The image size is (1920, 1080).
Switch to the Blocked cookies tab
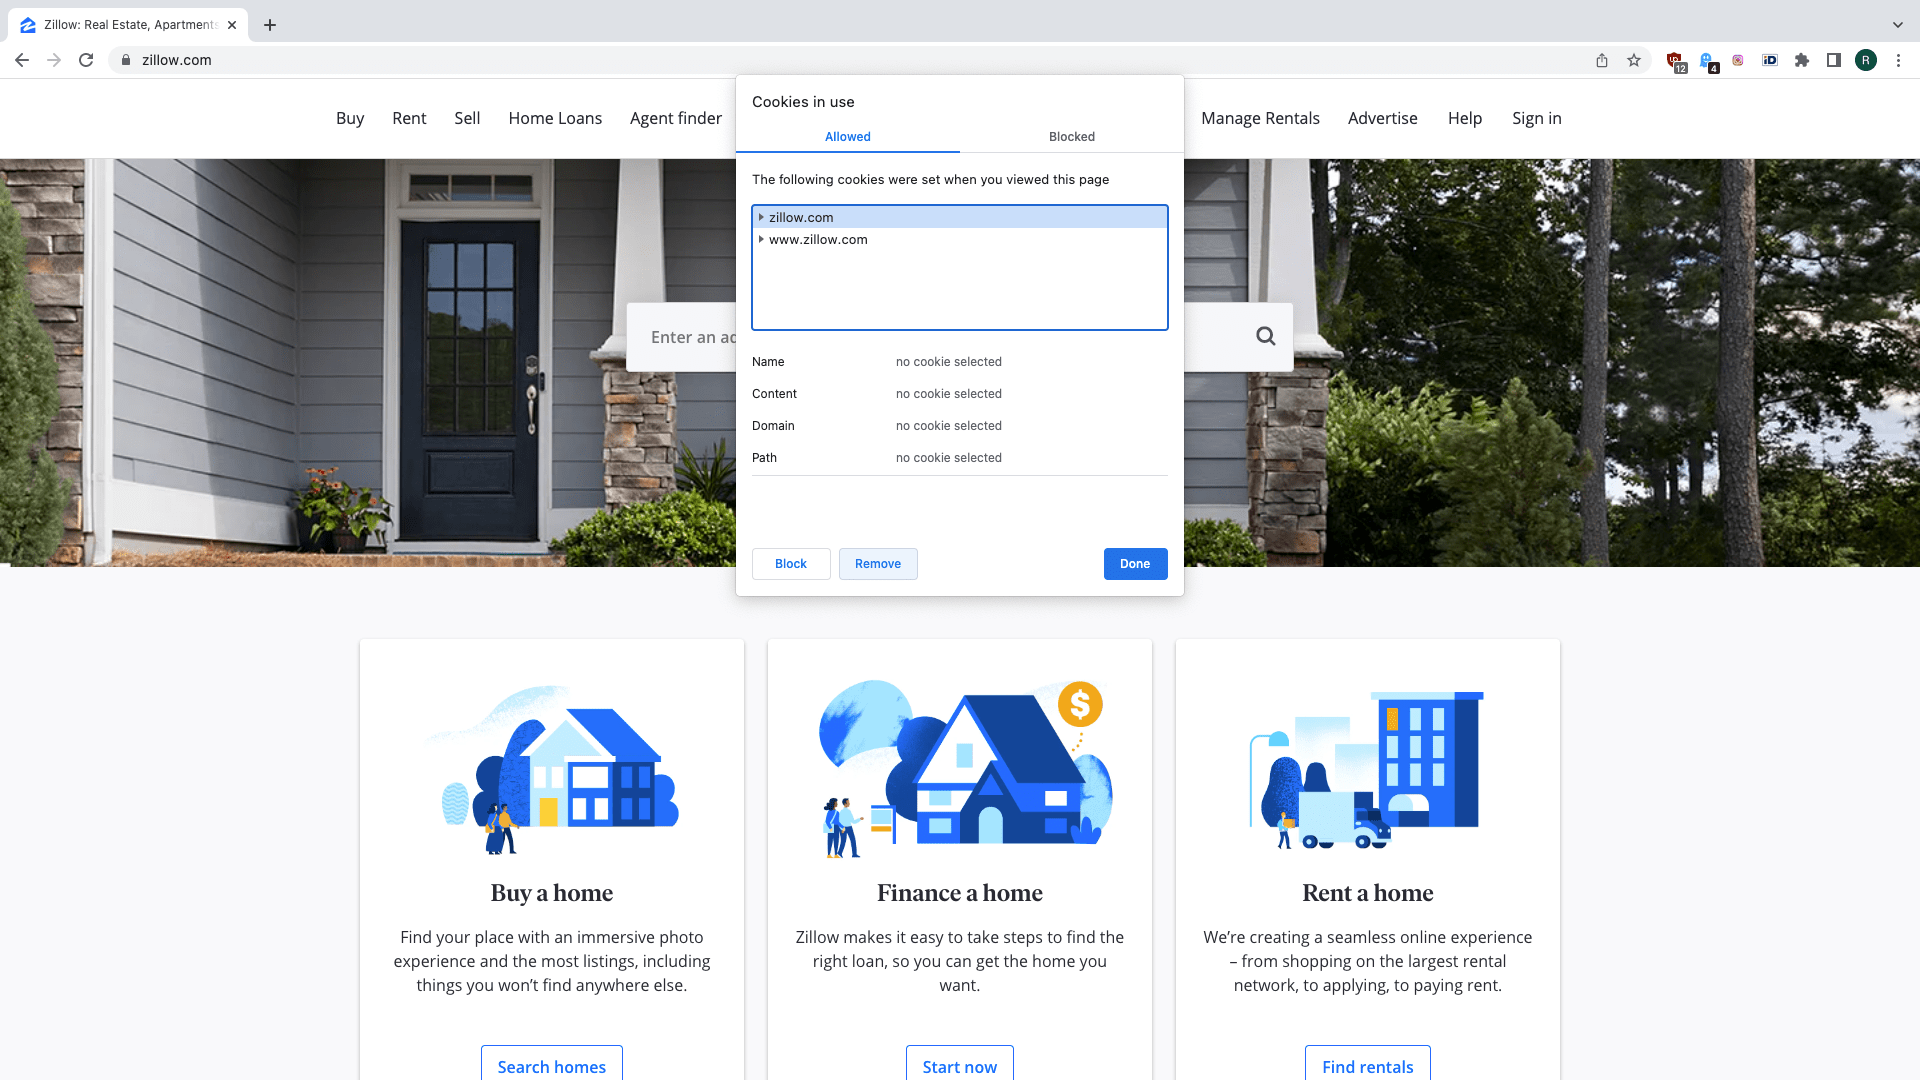pos(1071,137)
